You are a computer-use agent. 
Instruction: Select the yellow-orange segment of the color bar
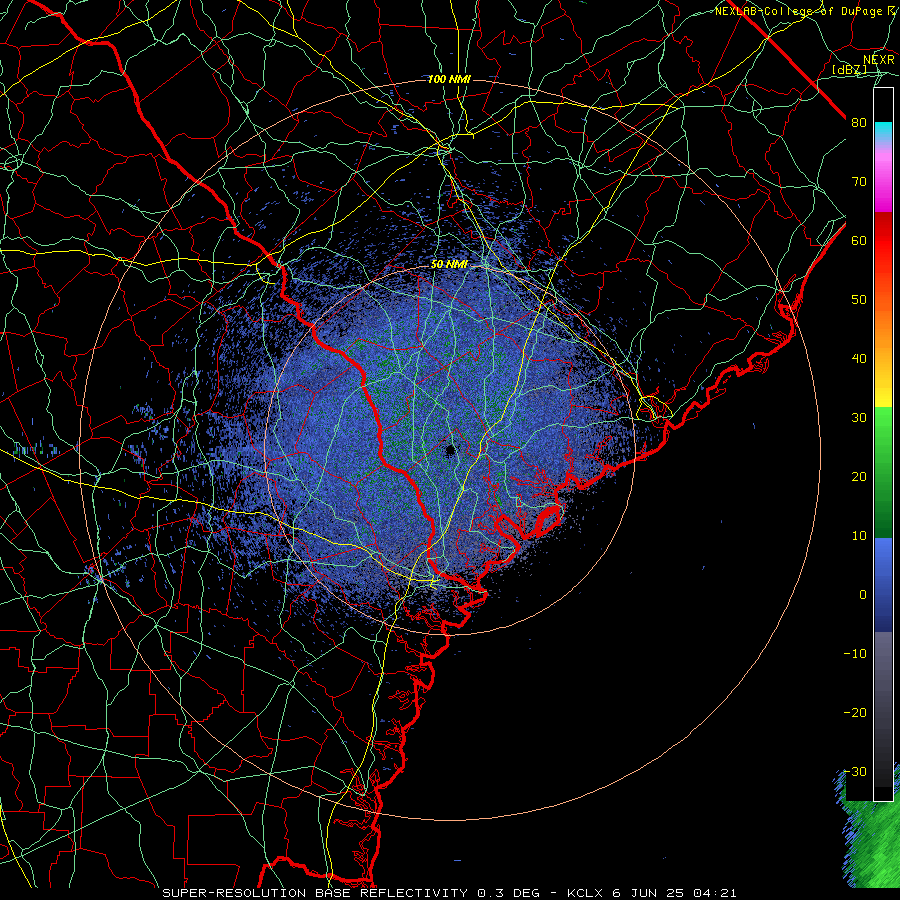coord(883,356)
